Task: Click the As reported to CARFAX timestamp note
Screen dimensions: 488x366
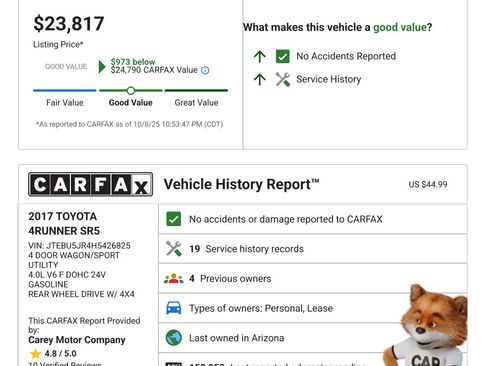Action: [129, 124]
